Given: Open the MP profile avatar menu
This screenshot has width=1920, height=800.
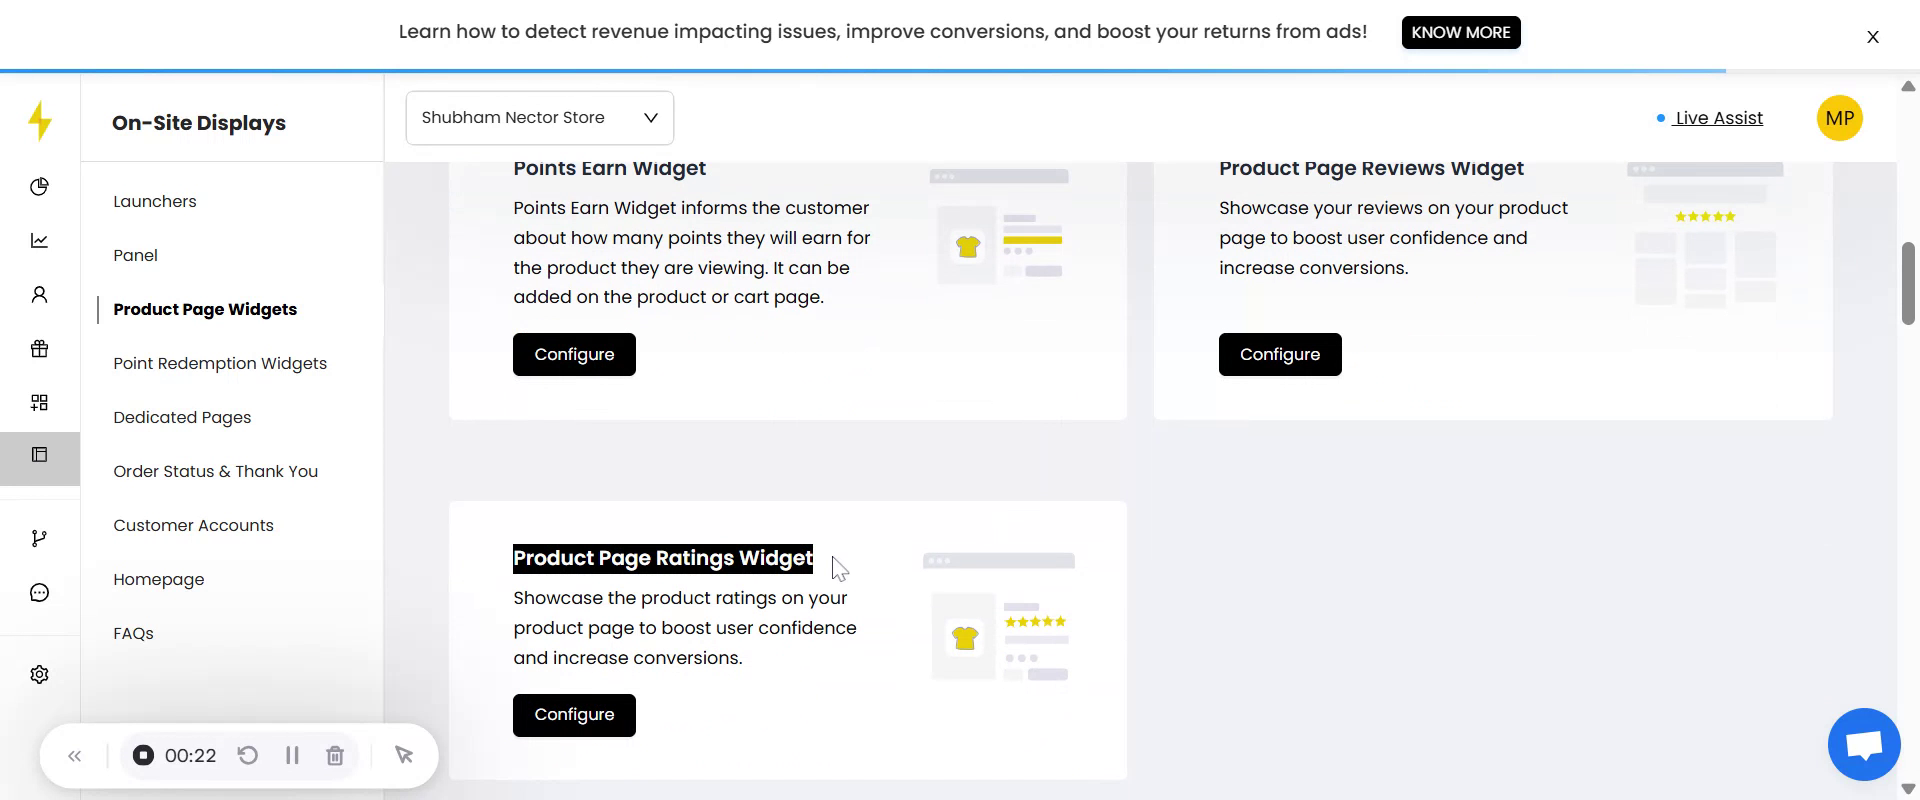Looking at the screenshot, I should (1839, 118).
